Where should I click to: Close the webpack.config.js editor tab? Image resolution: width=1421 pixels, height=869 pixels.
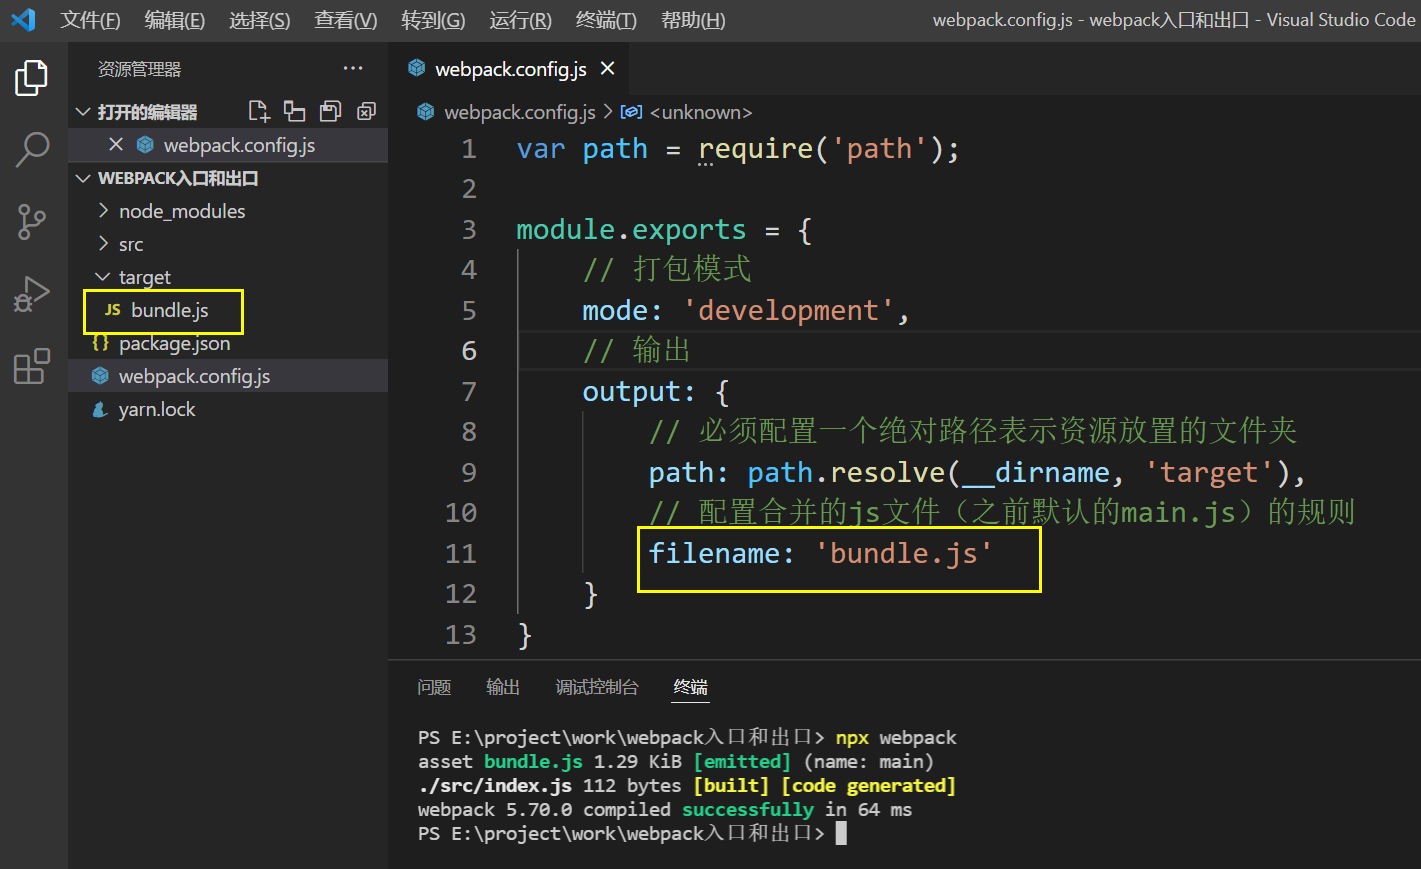point(607,68)
